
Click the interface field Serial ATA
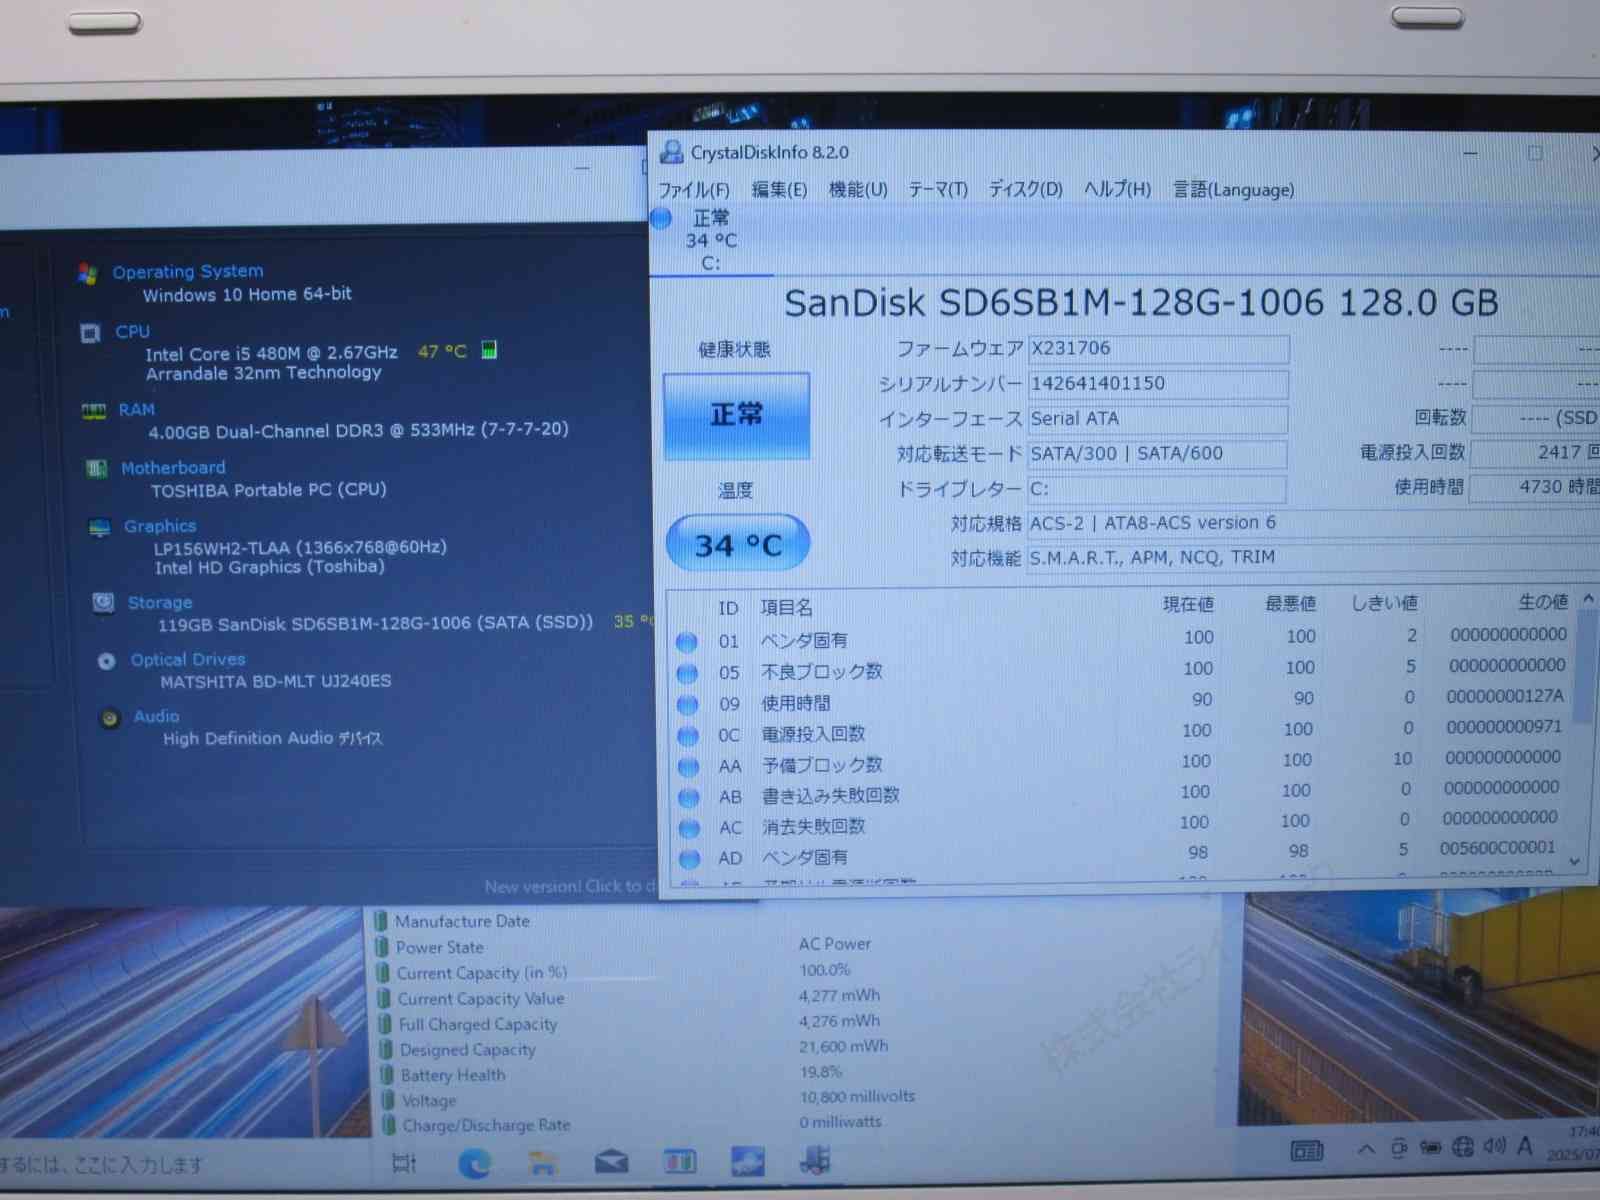(1158, 419)
